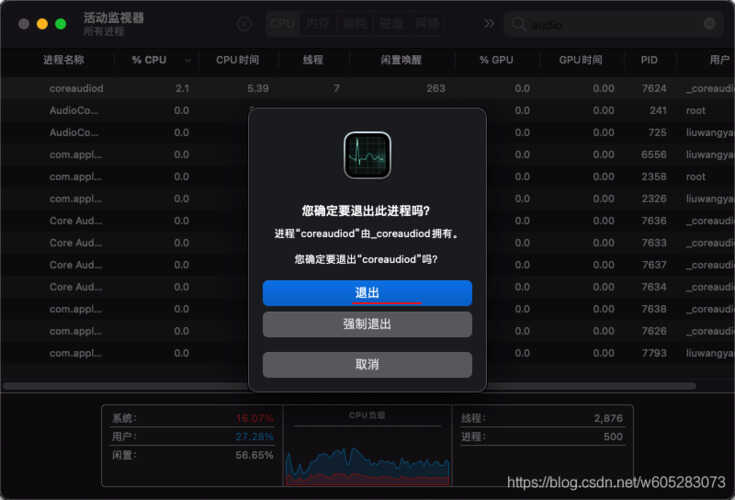
Task: Select the Core Aud... row with PID 7633
Action: (x=368, y=243)
